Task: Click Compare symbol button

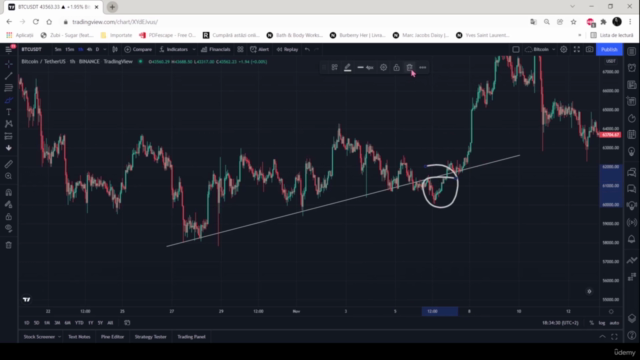Action: click(138, 49)
